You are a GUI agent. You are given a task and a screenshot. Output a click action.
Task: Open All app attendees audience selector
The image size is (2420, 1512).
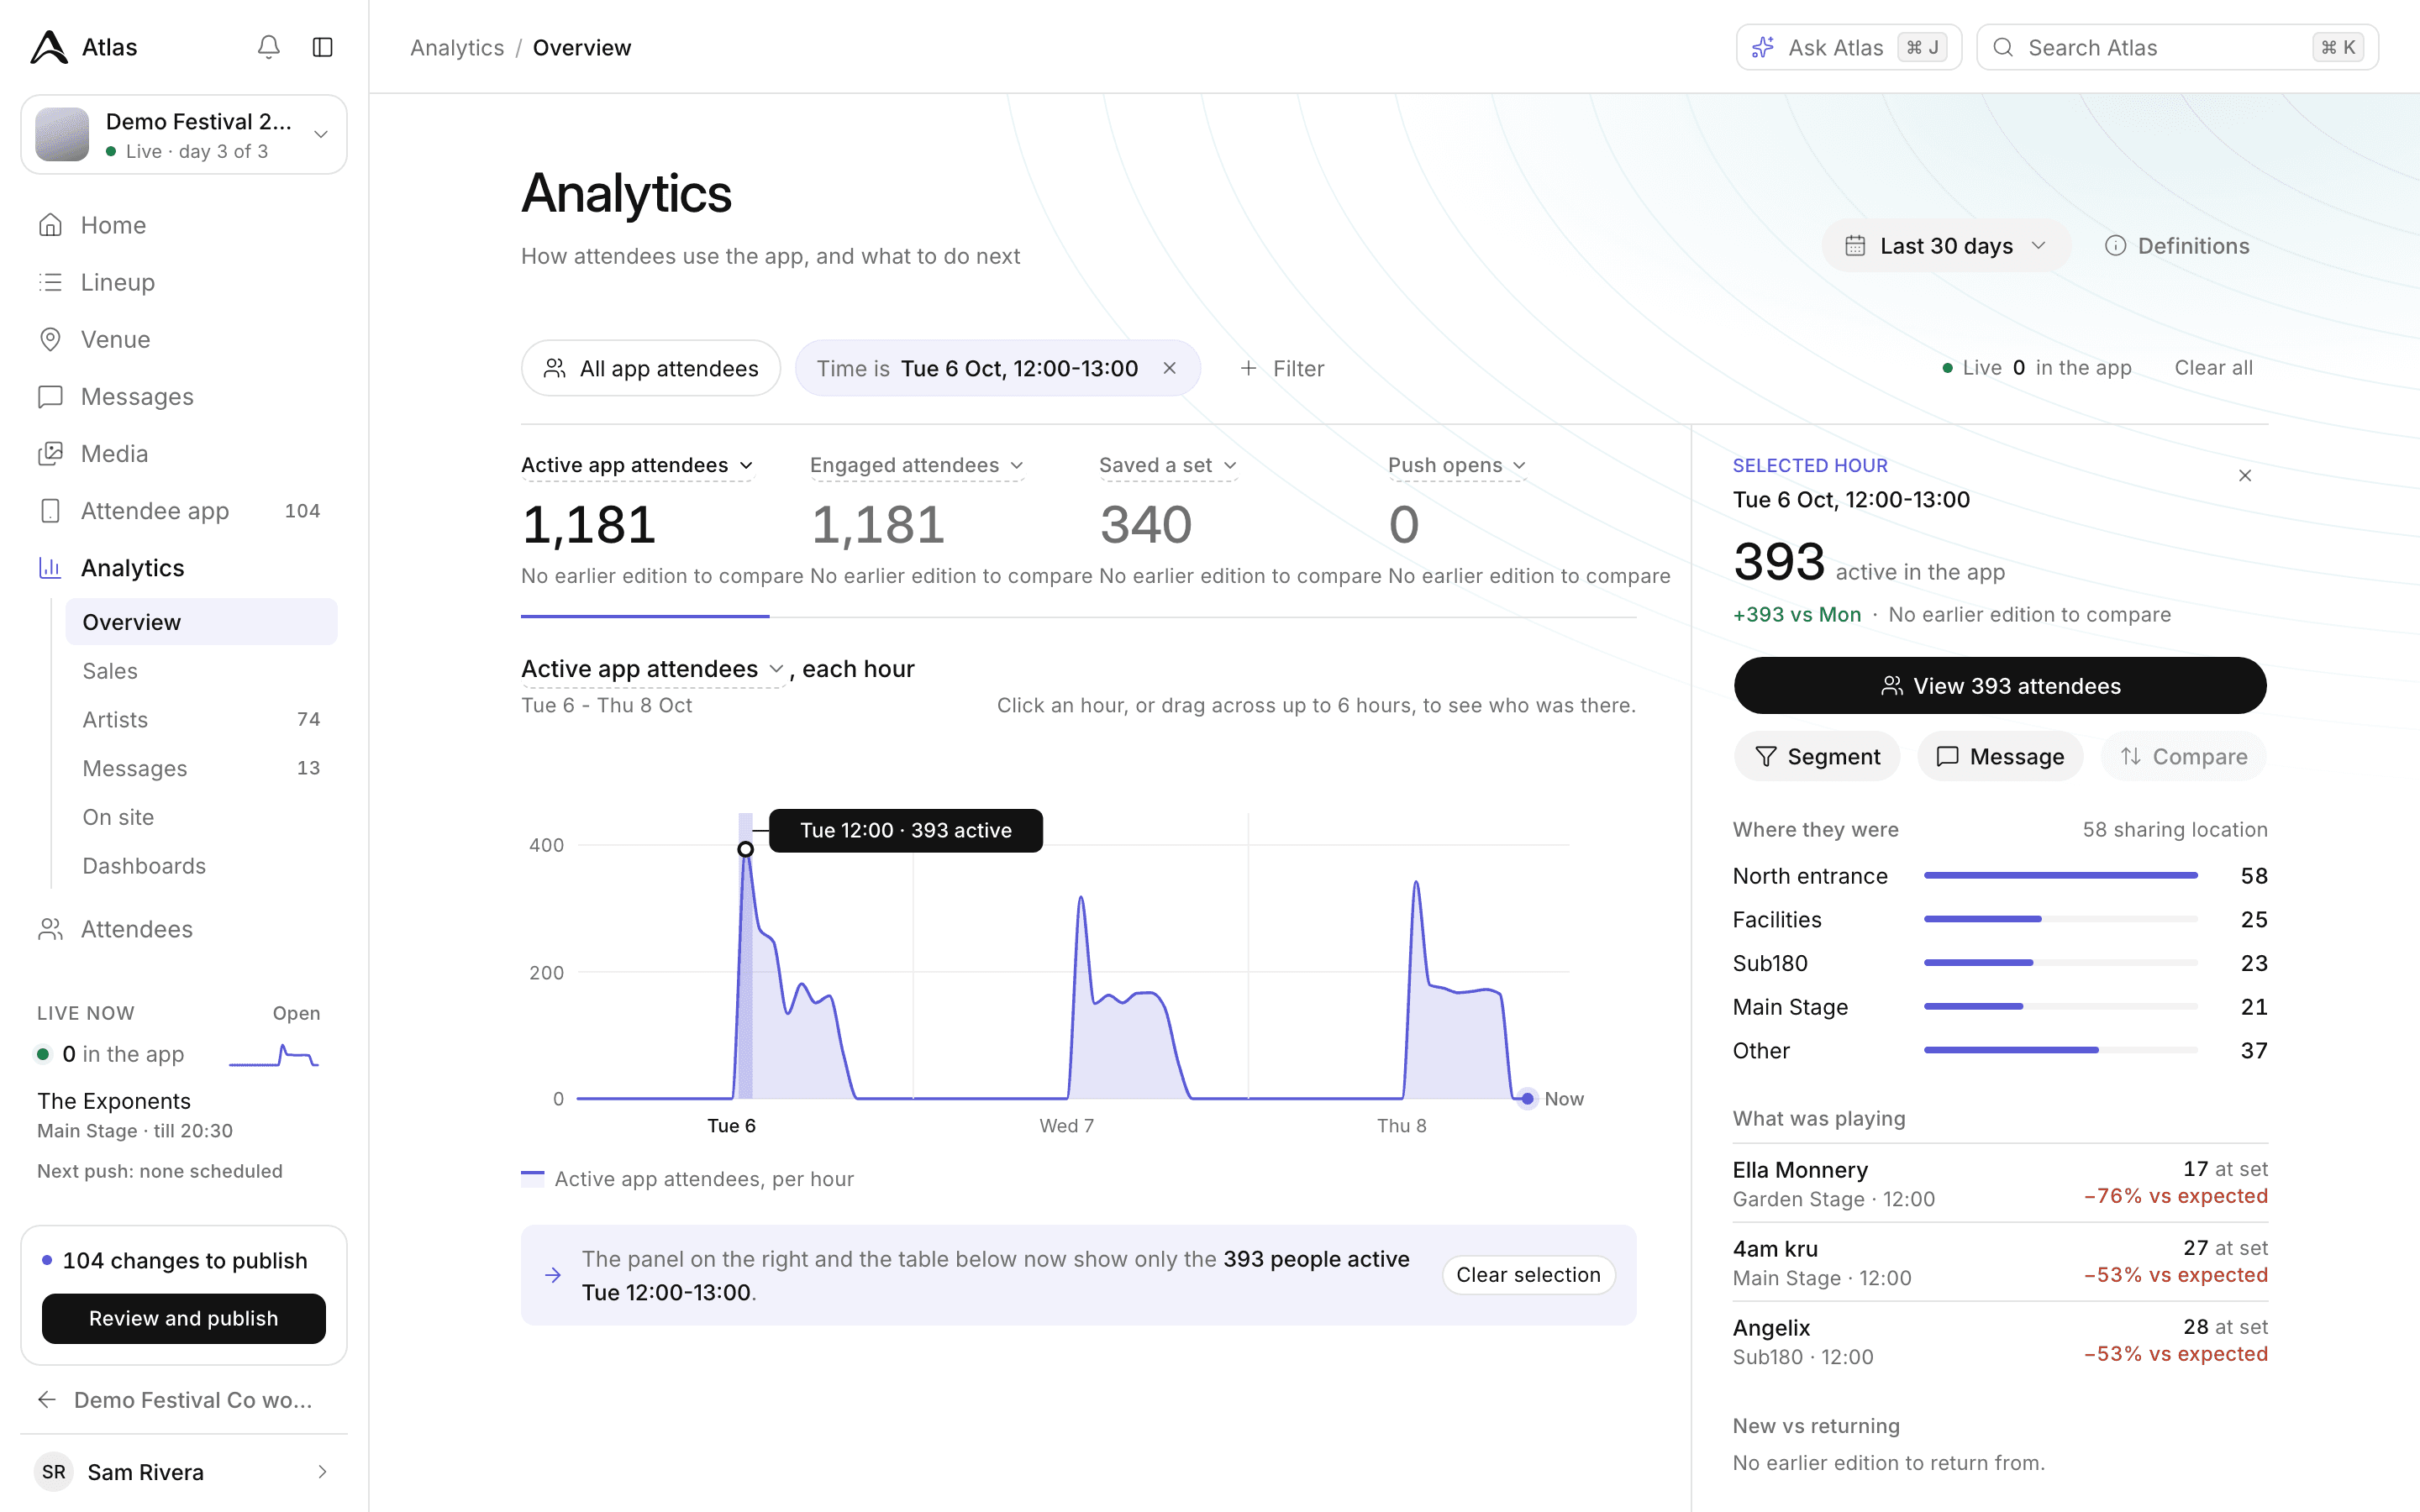point(651,368)
